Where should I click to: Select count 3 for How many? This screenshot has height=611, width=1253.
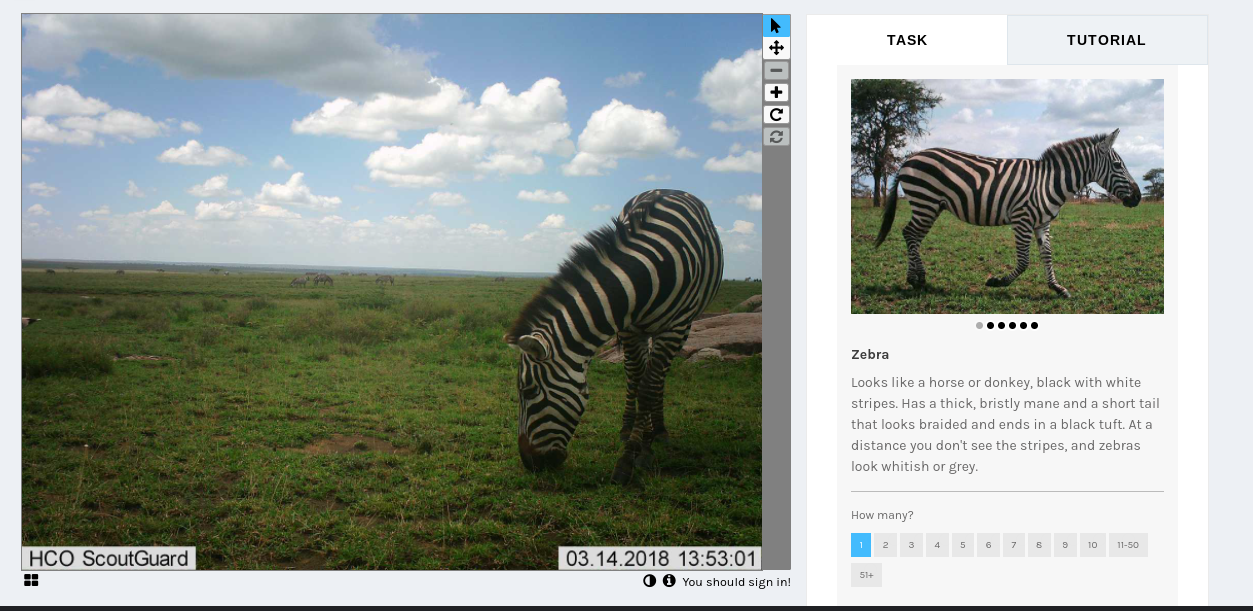click(911, 545)
